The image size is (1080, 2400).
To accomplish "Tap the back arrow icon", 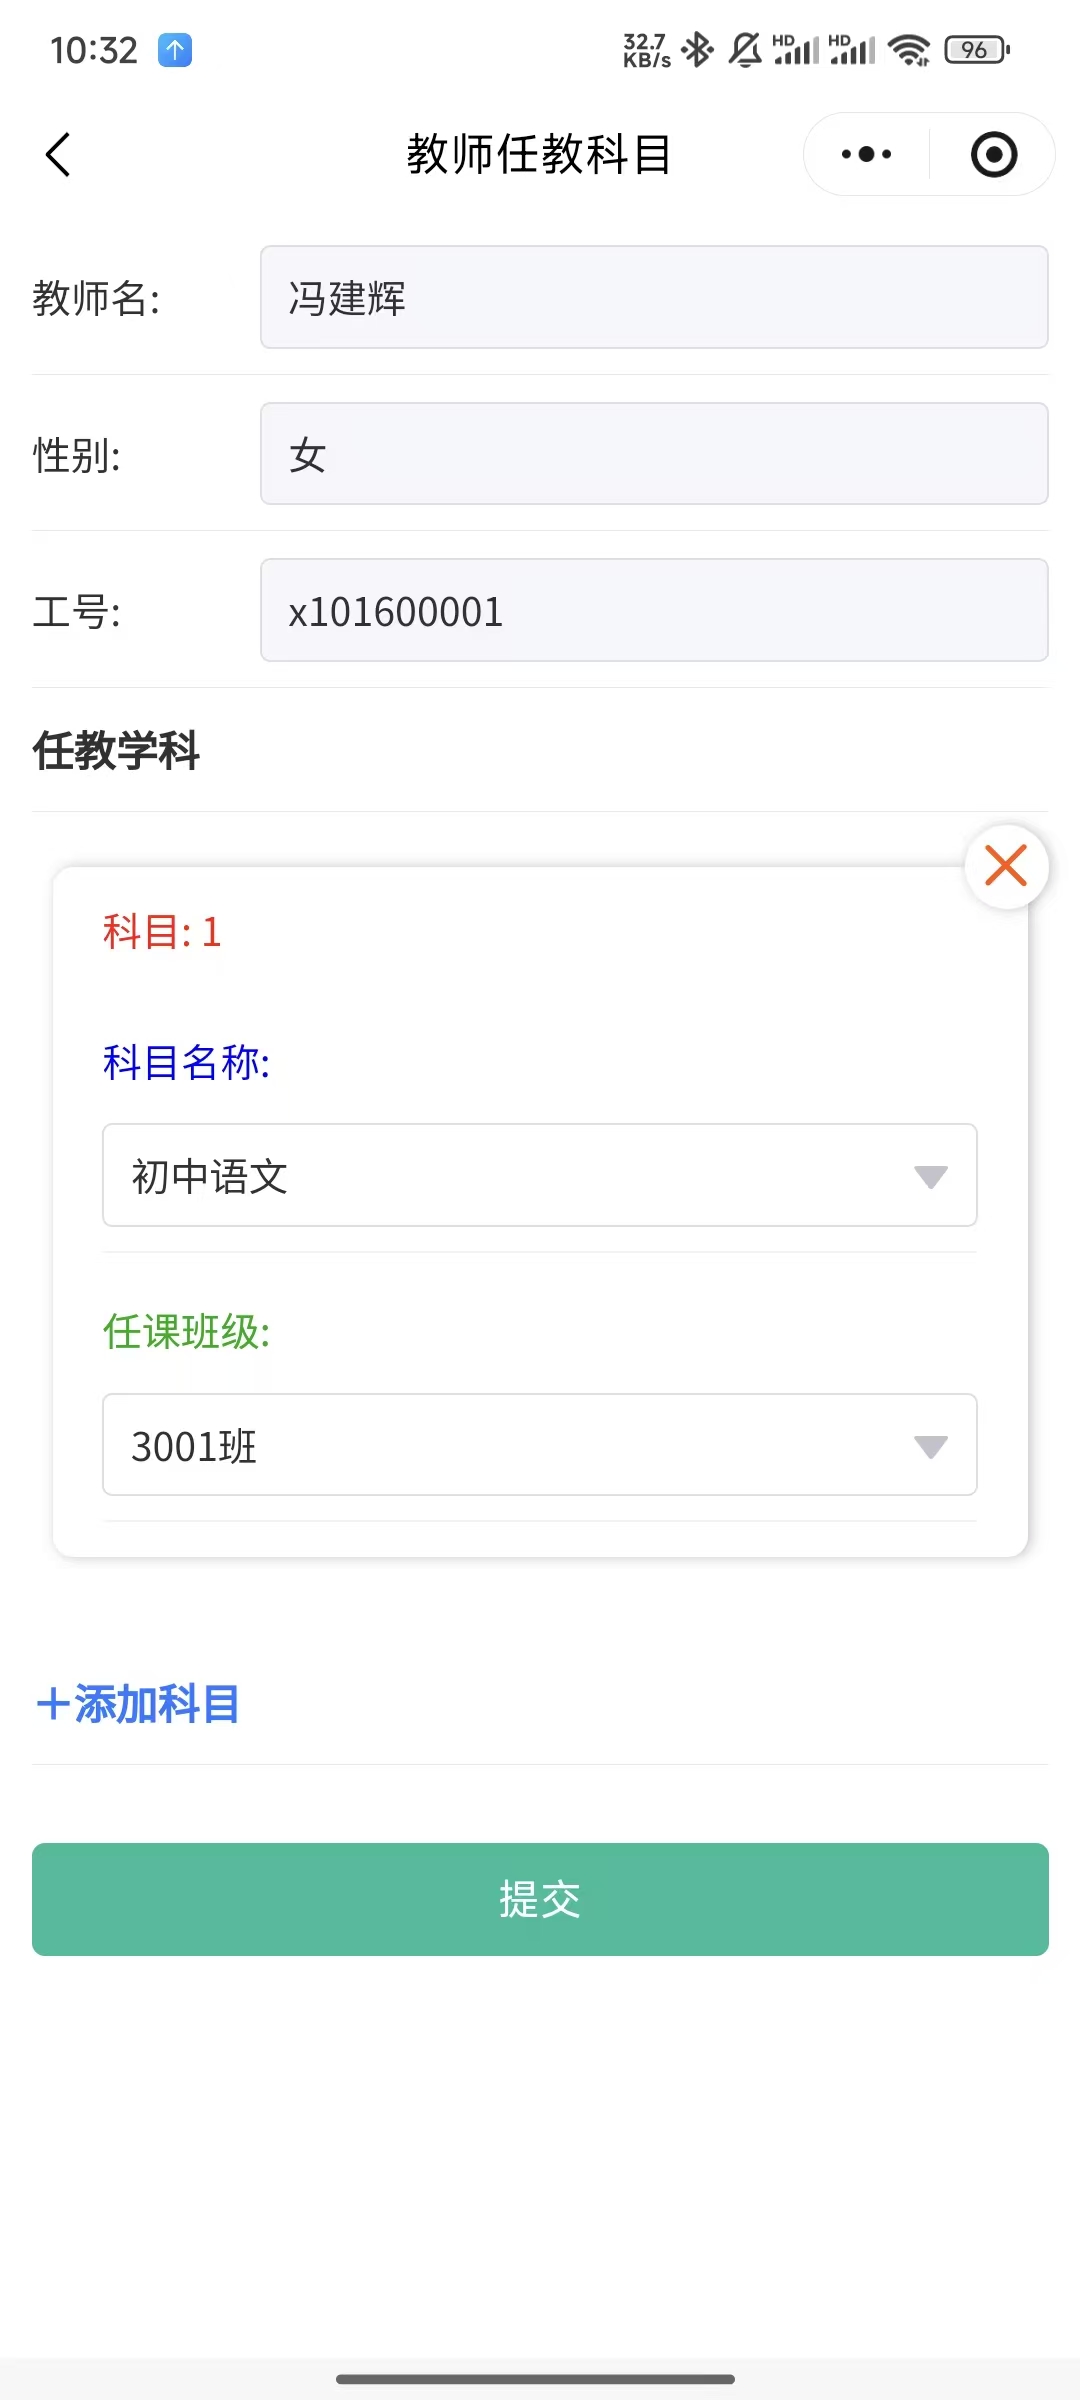I will tap(59, 155).
